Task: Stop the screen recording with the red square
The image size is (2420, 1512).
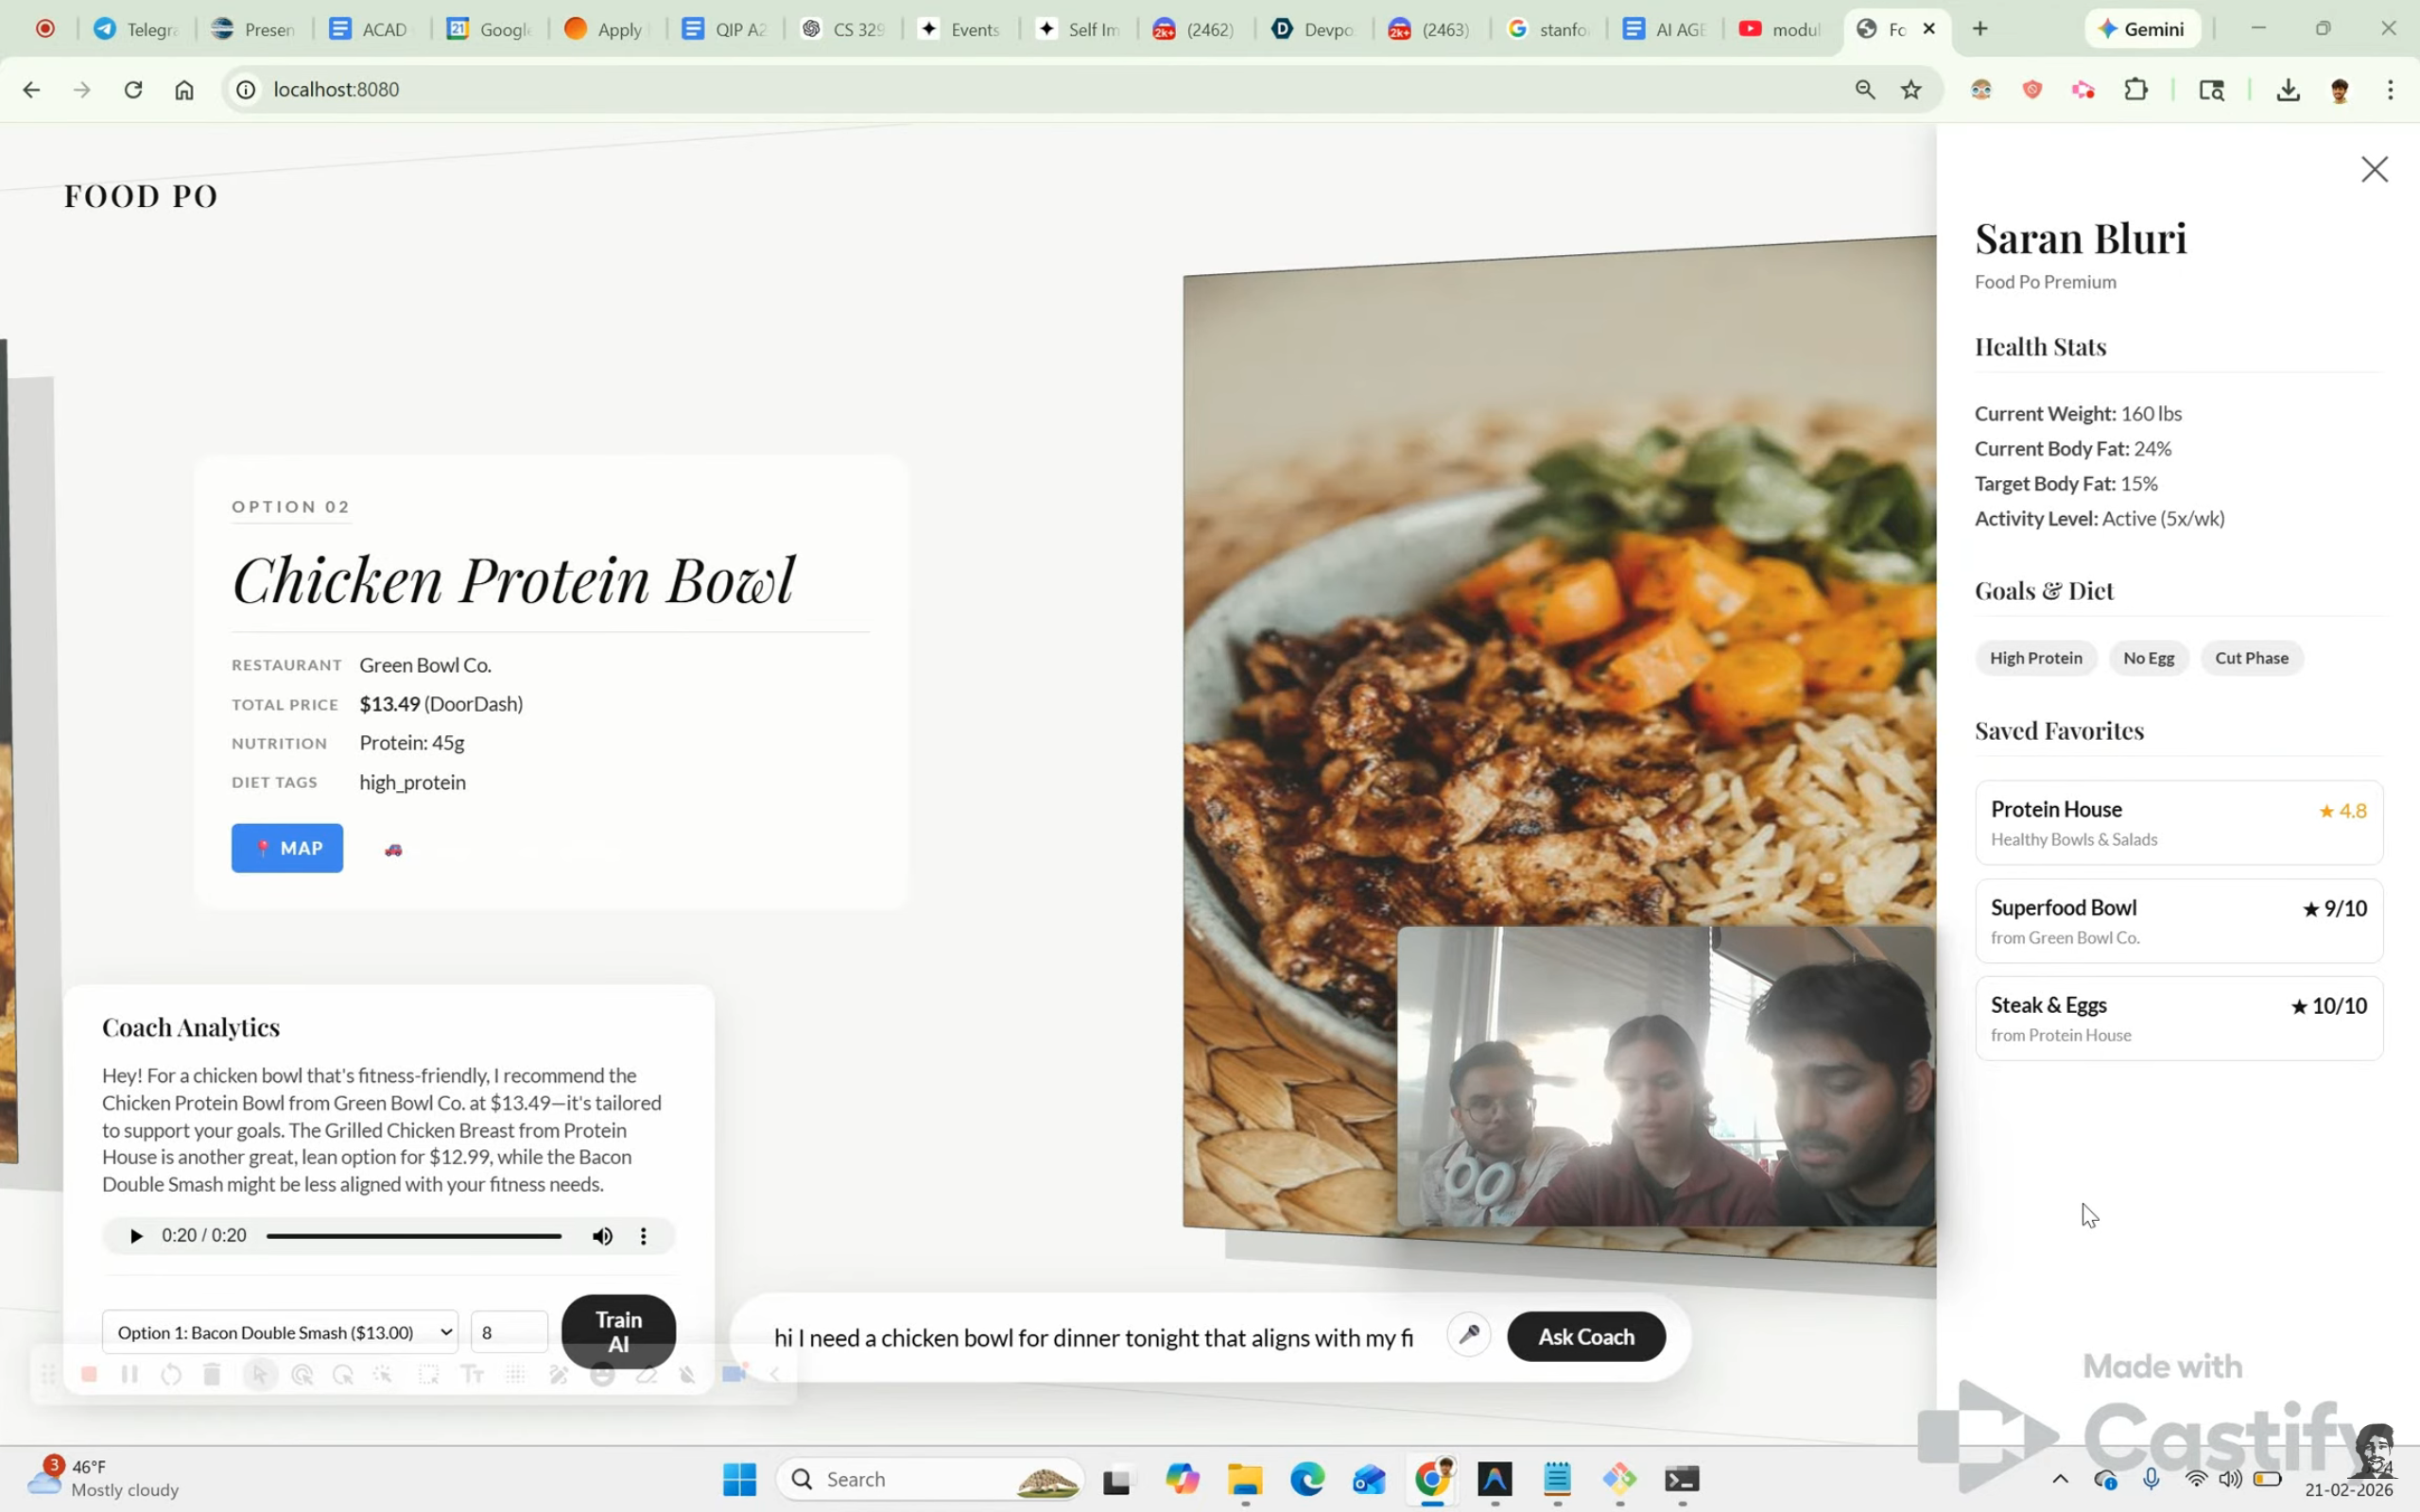Action: pyautogui.click(x=89, y=1375)
